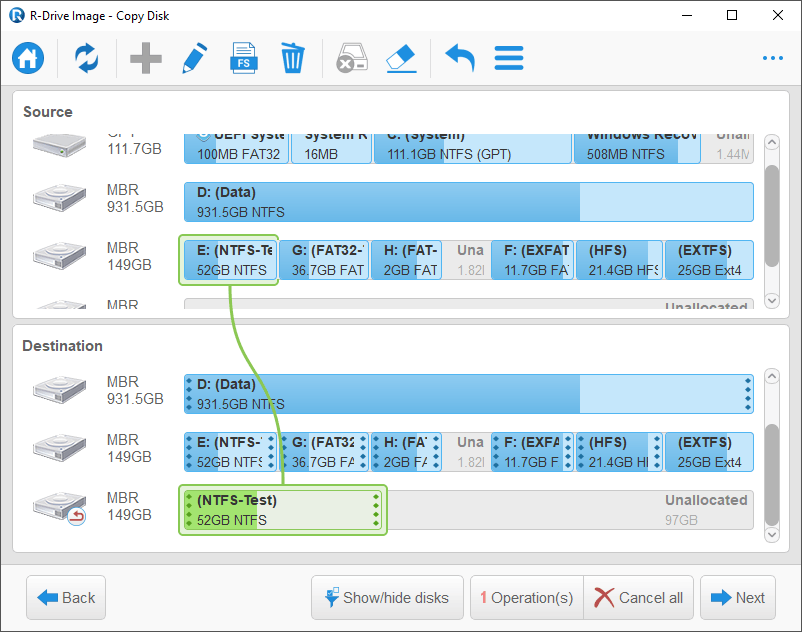Screen dimensions: 802x632
Task: Click the Source list scrollbar thumb
Action: point(772,216)
